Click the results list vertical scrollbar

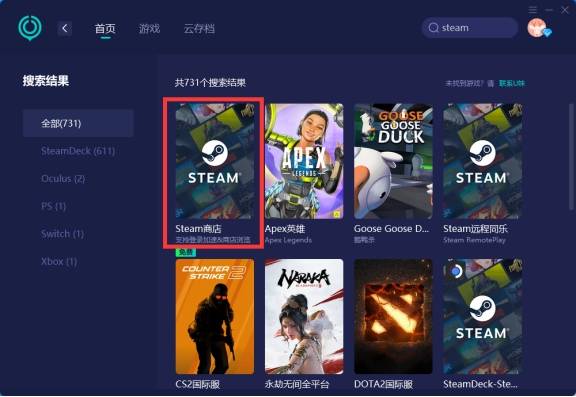click(x=571, y=158)
